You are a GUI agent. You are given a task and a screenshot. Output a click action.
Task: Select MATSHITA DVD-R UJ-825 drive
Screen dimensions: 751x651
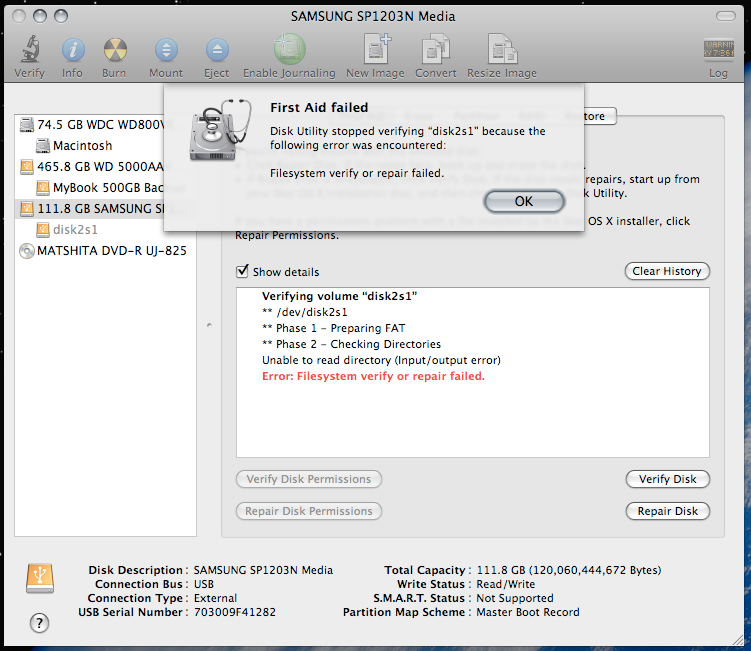110,251
